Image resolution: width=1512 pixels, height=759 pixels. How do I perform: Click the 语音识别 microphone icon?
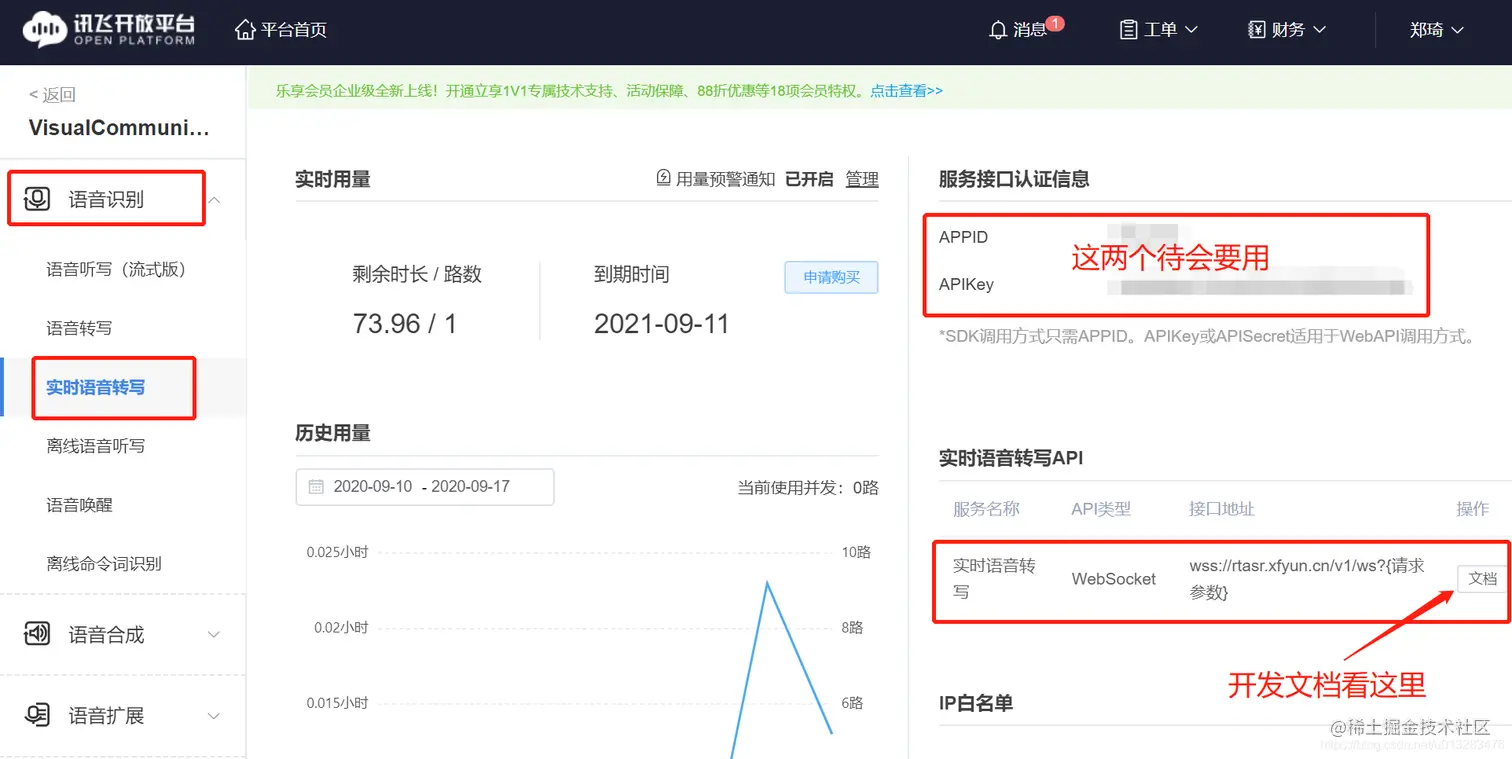coord(37,199)
